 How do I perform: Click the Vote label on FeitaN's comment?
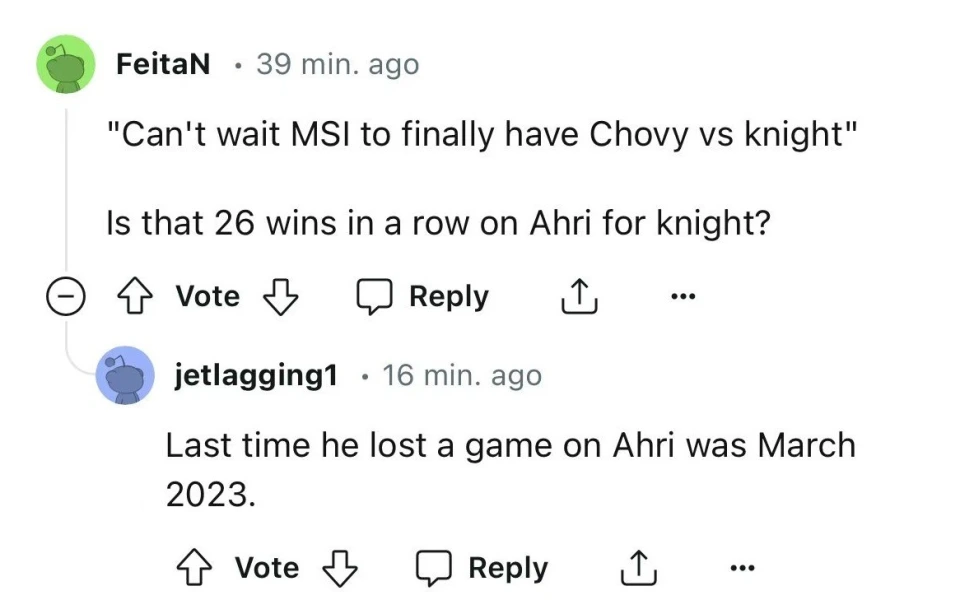coord(208,297)
